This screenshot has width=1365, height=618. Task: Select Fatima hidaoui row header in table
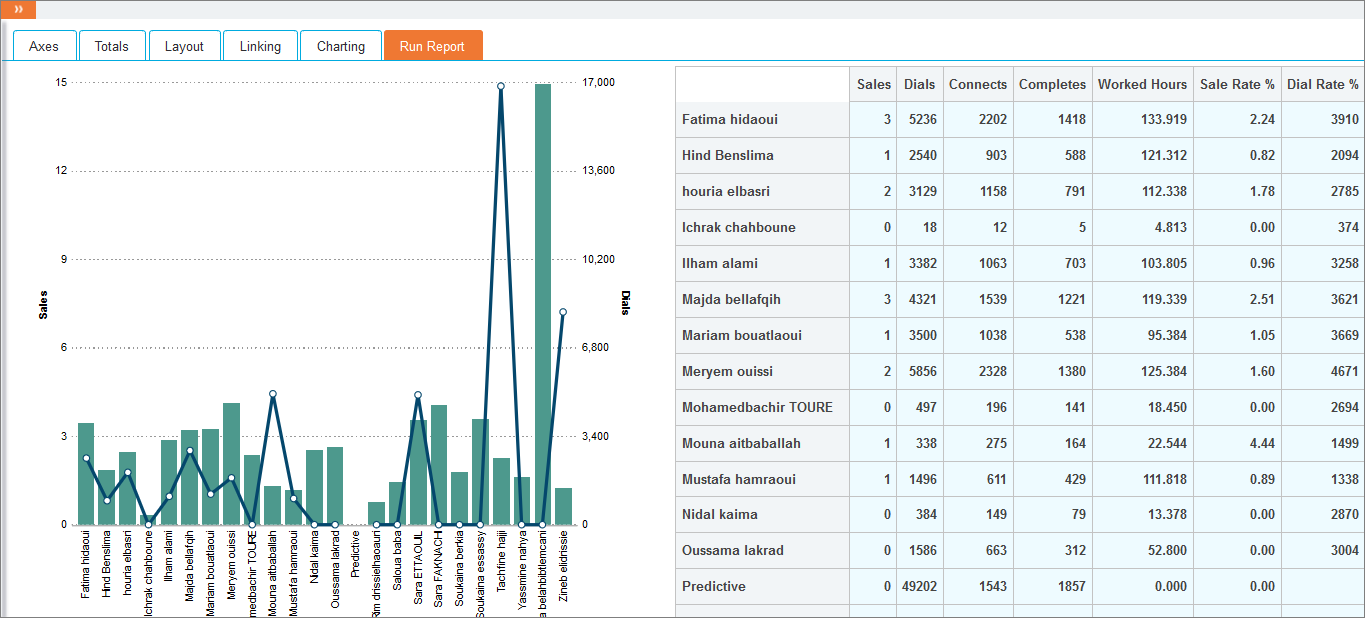763,120
